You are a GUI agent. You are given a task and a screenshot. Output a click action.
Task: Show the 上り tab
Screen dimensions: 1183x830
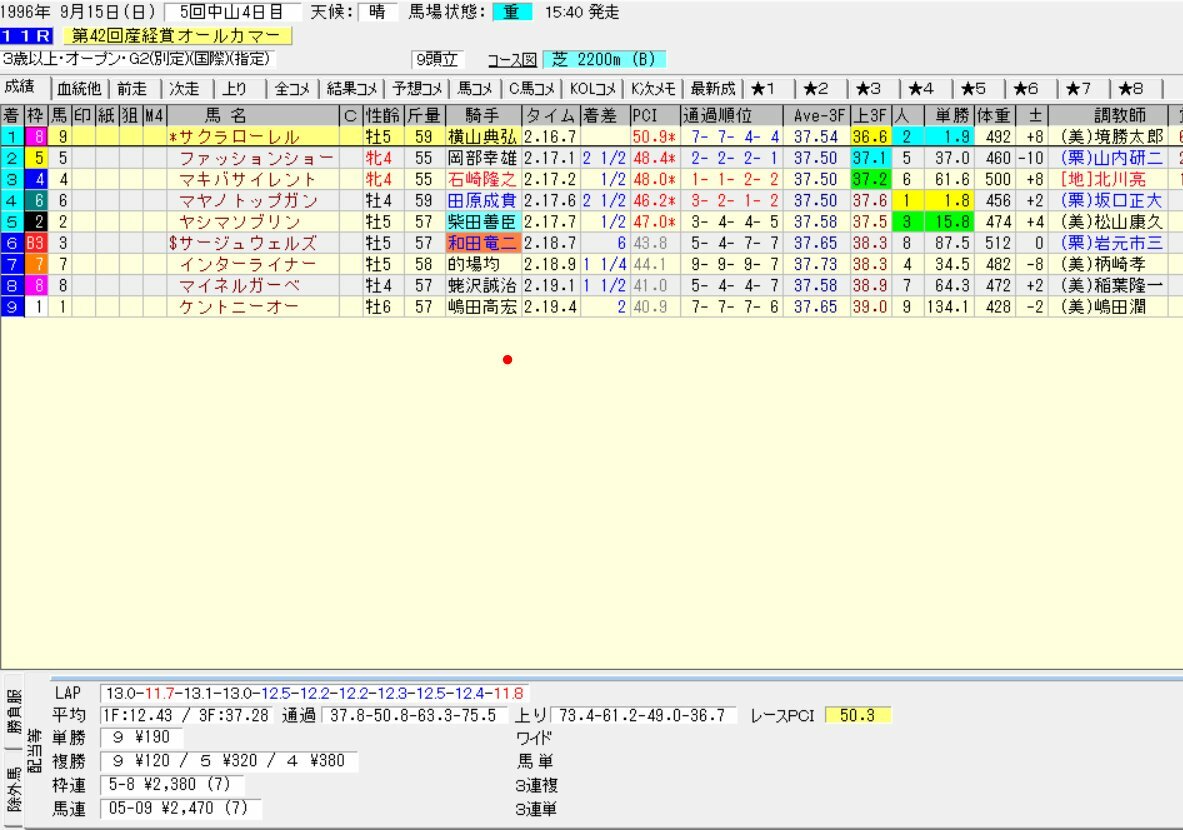[x=235, y=89]
